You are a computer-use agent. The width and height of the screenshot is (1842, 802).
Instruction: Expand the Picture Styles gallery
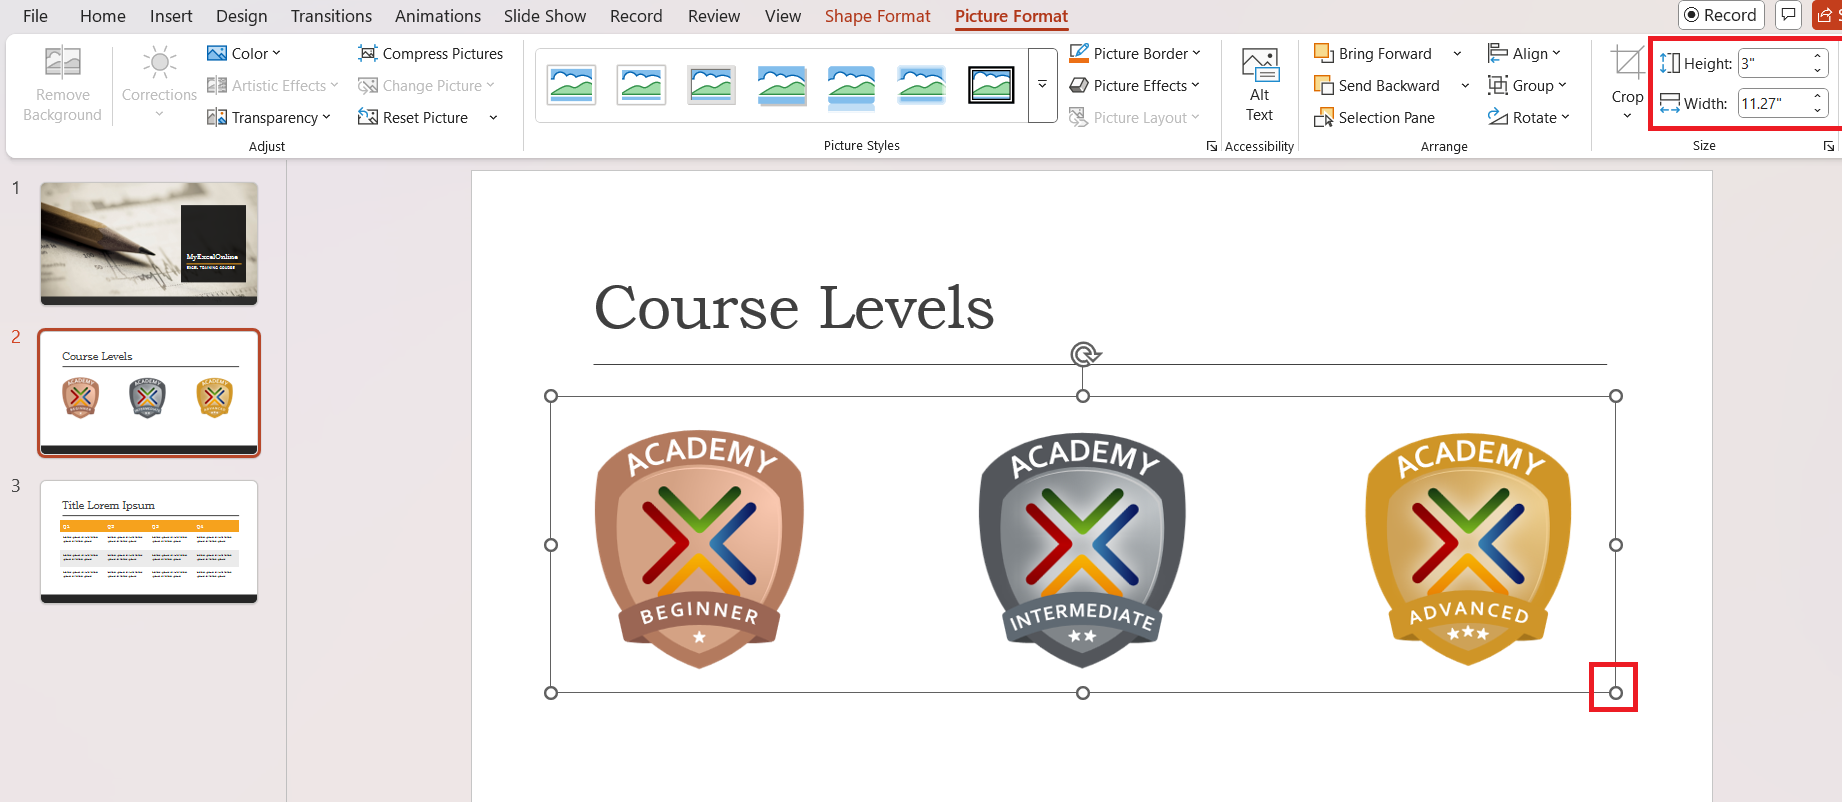pos(1042,85)
